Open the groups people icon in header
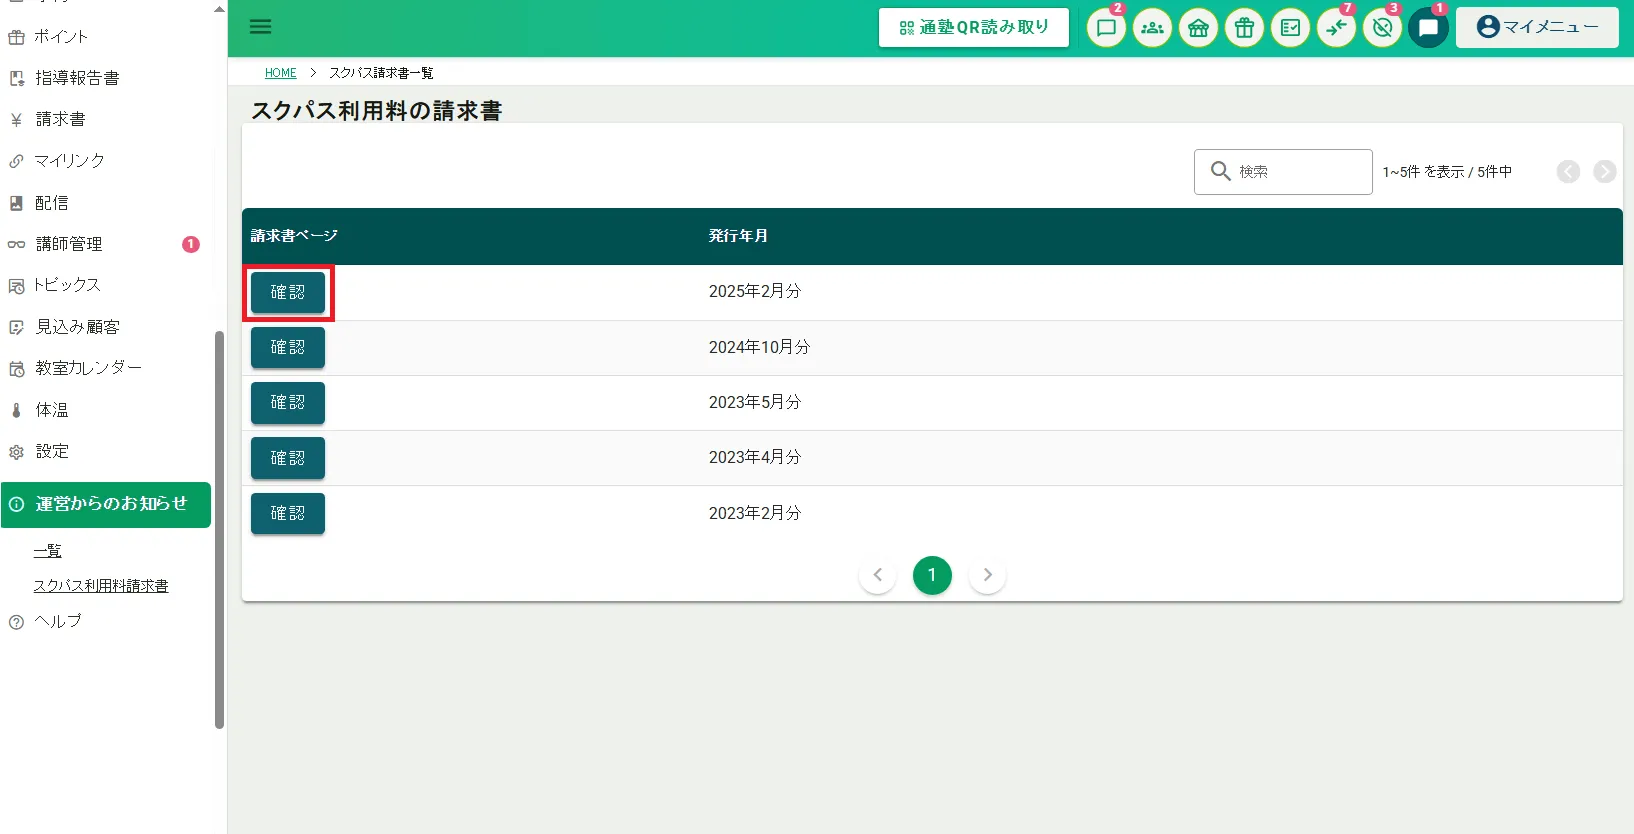Image resolution: width=1634 pixels, height=834 pixels. [x=1153, y=27]
